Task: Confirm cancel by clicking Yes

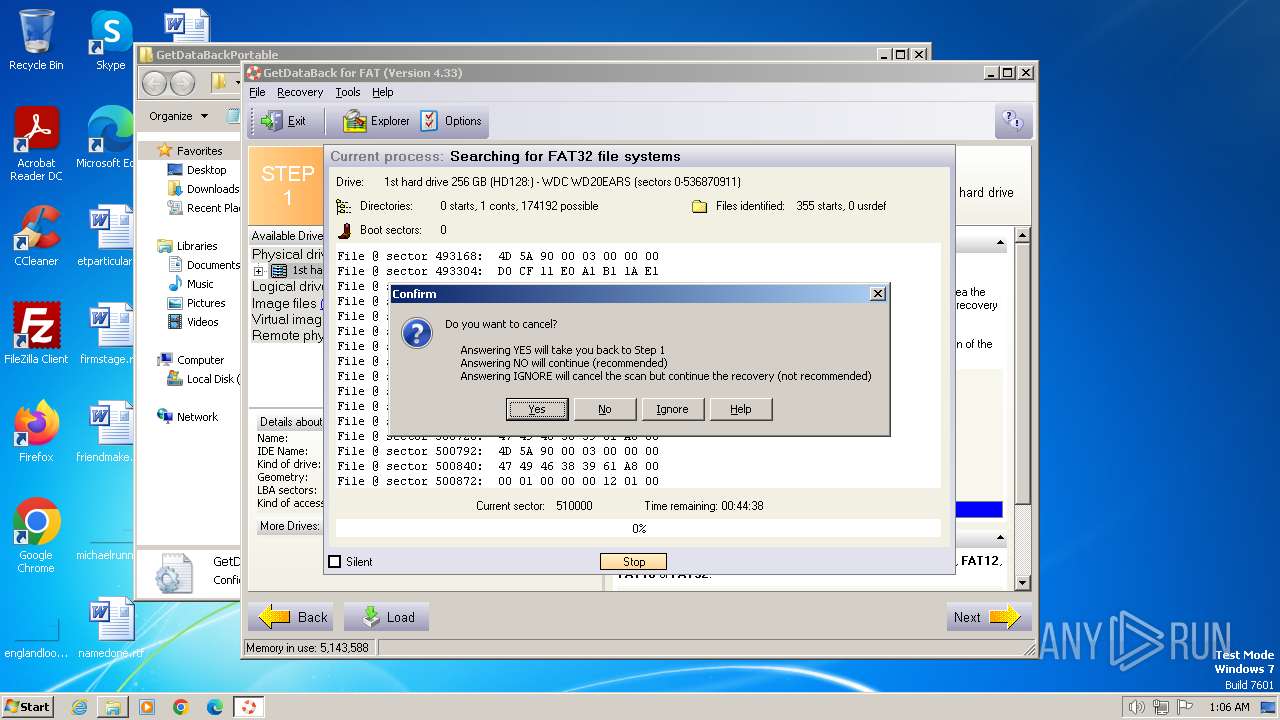Action: (x=537, y=409)
